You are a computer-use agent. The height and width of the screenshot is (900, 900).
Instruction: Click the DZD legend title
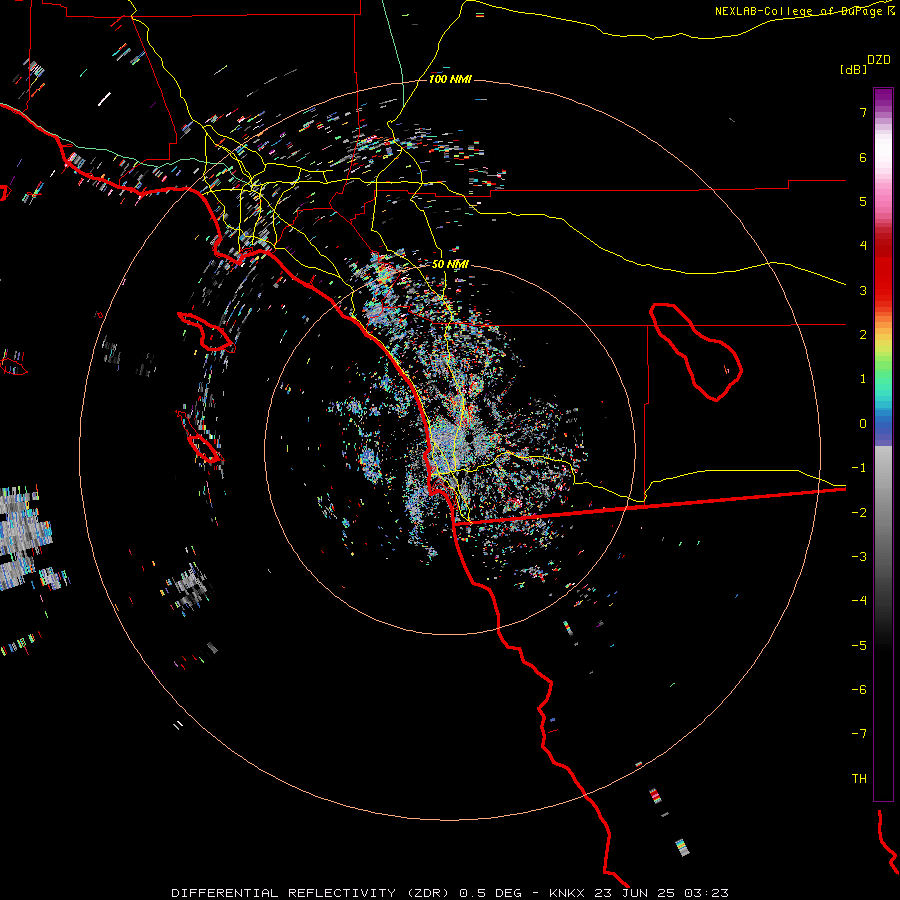(x=879, y=60)
